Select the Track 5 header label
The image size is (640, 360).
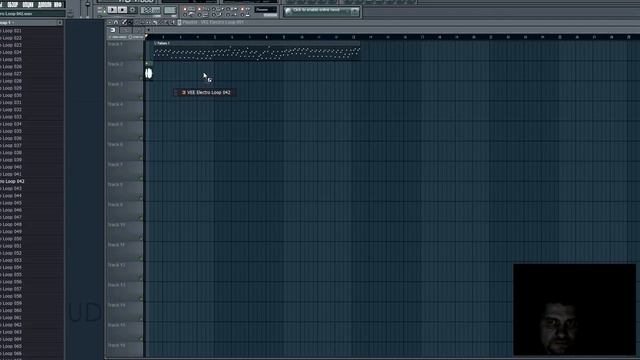tap(115, 124)
